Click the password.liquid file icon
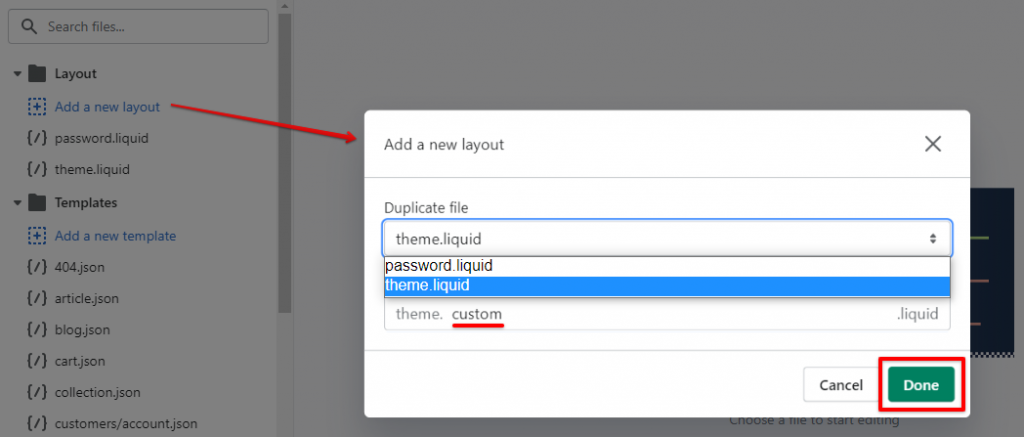1024x437 pixels. point(37,138)
